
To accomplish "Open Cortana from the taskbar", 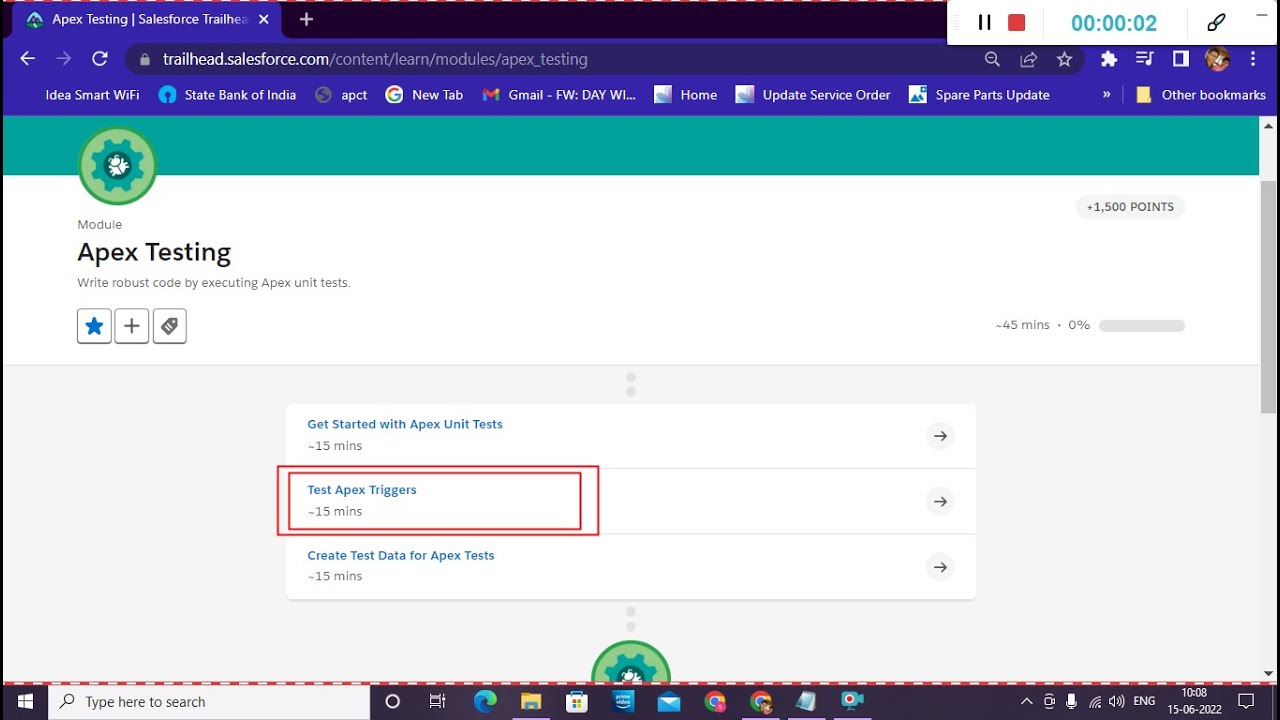I will [392, 702].
